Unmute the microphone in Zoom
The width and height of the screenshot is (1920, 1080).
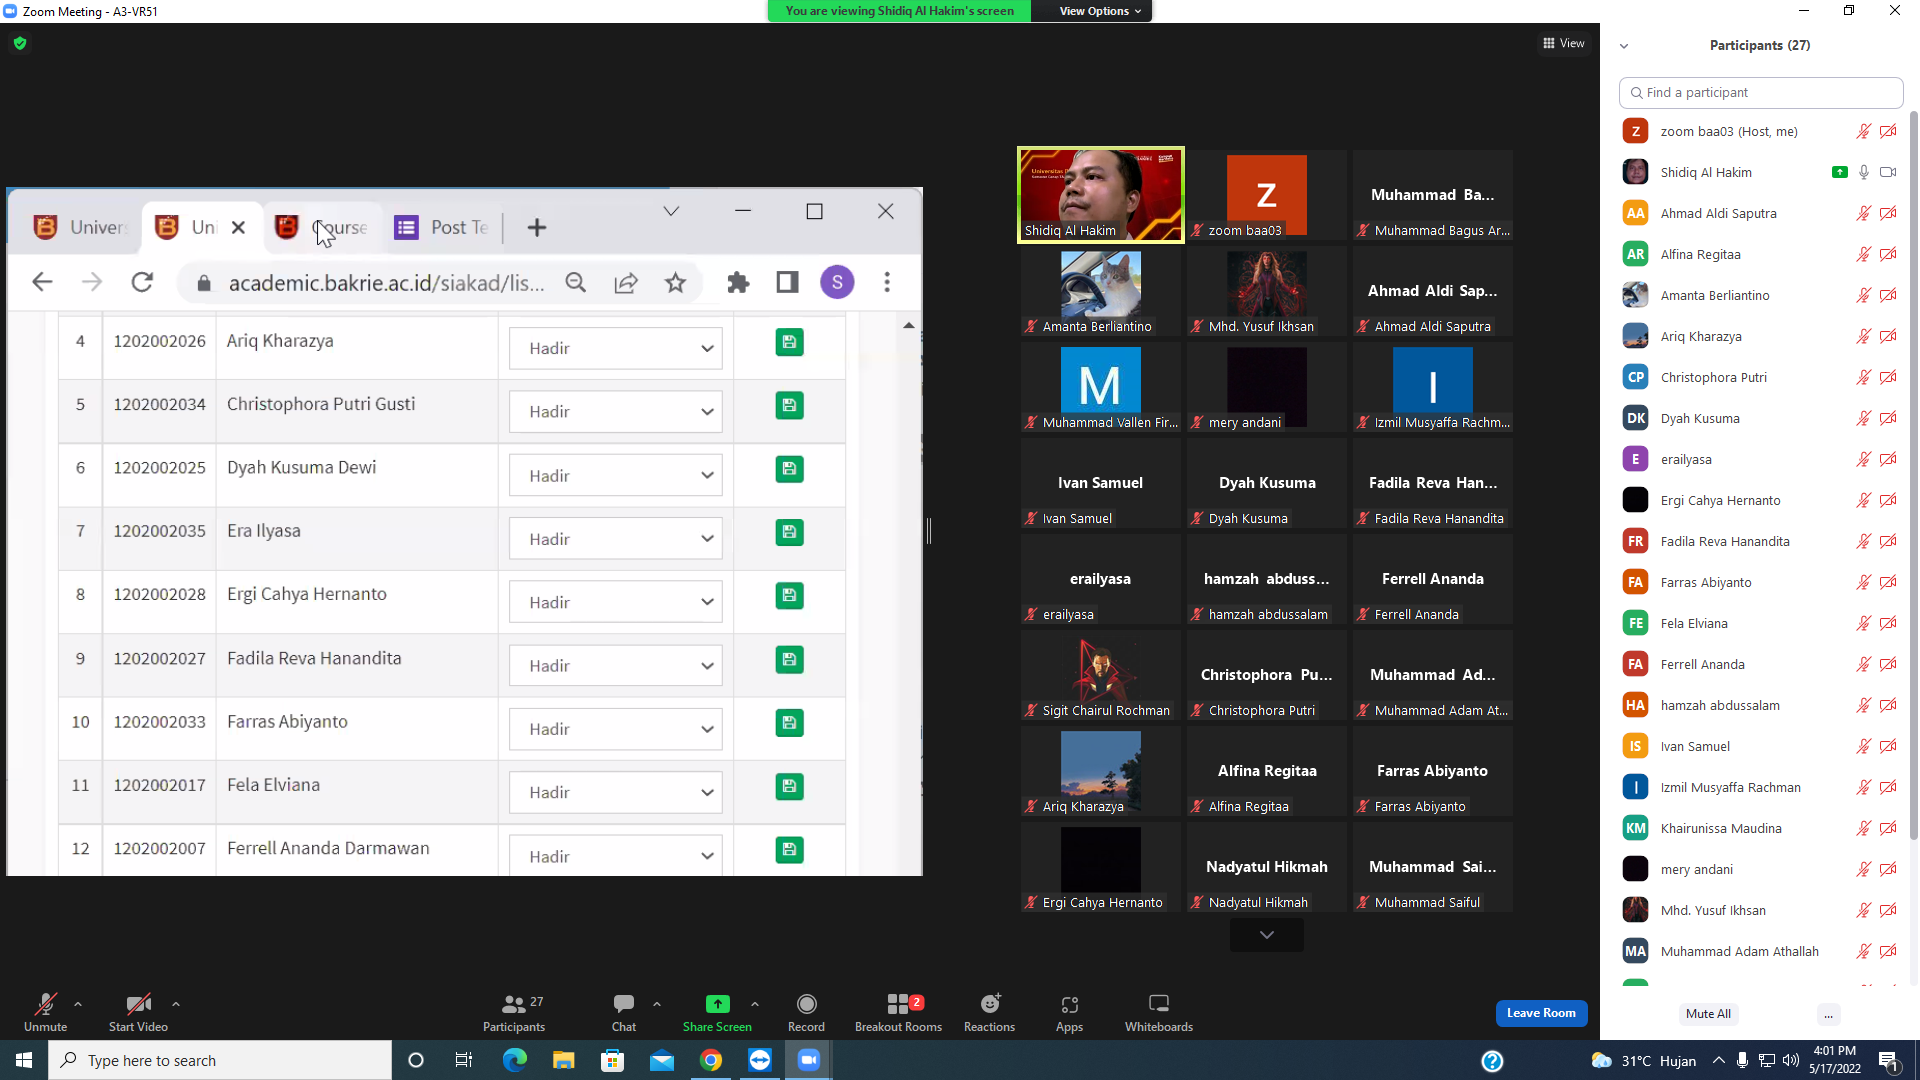(45, 1011)
